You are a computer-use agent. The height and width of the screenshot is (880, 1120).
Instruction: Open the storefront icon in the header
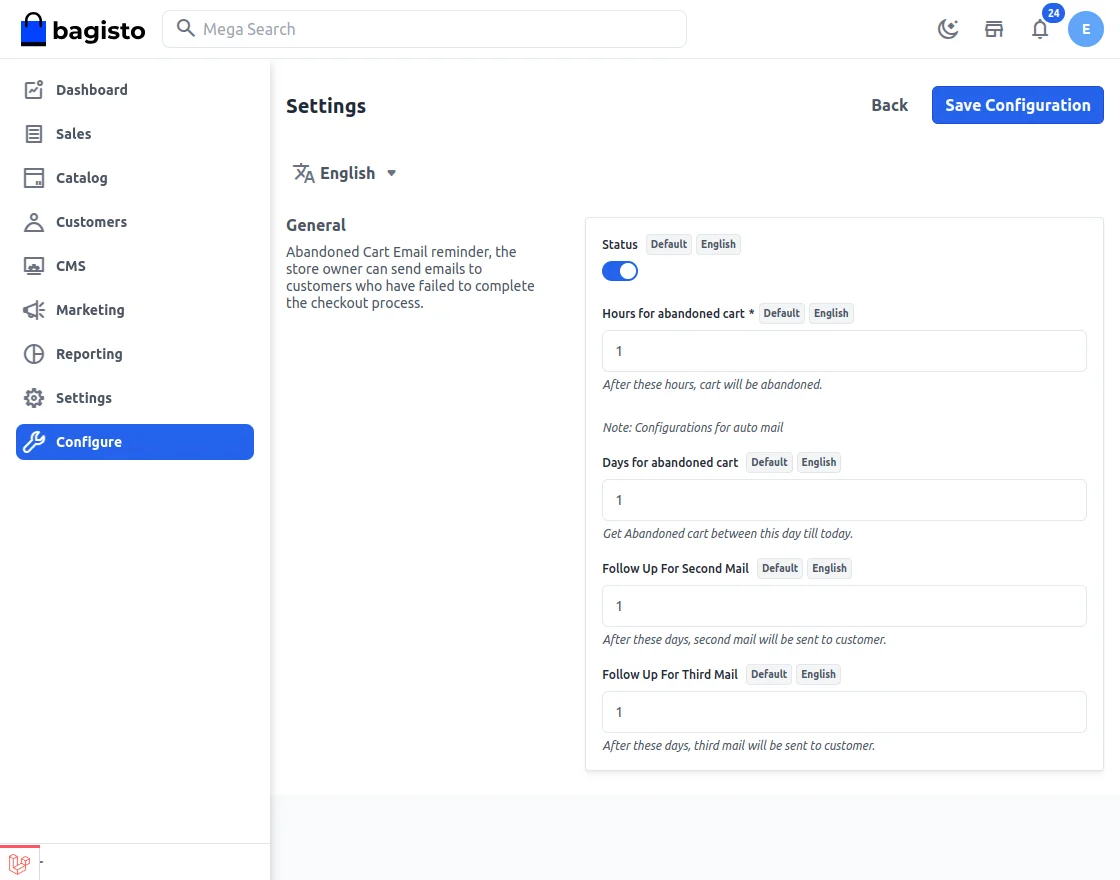point(994,29)
